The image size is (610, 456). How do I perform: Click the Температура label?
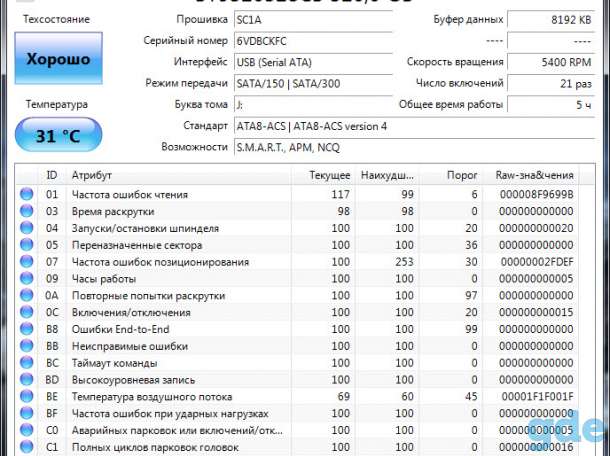coord(57,104)
